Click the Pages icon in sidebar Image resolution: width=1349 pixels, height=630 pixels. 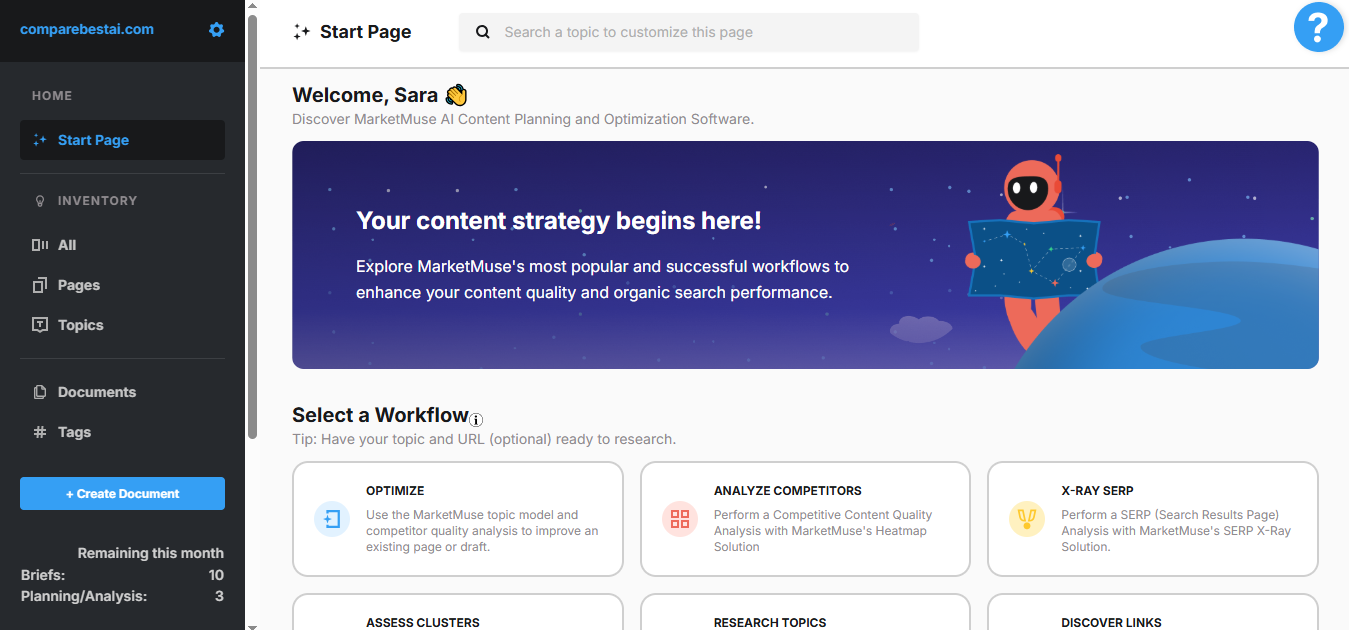pos(40,285)
